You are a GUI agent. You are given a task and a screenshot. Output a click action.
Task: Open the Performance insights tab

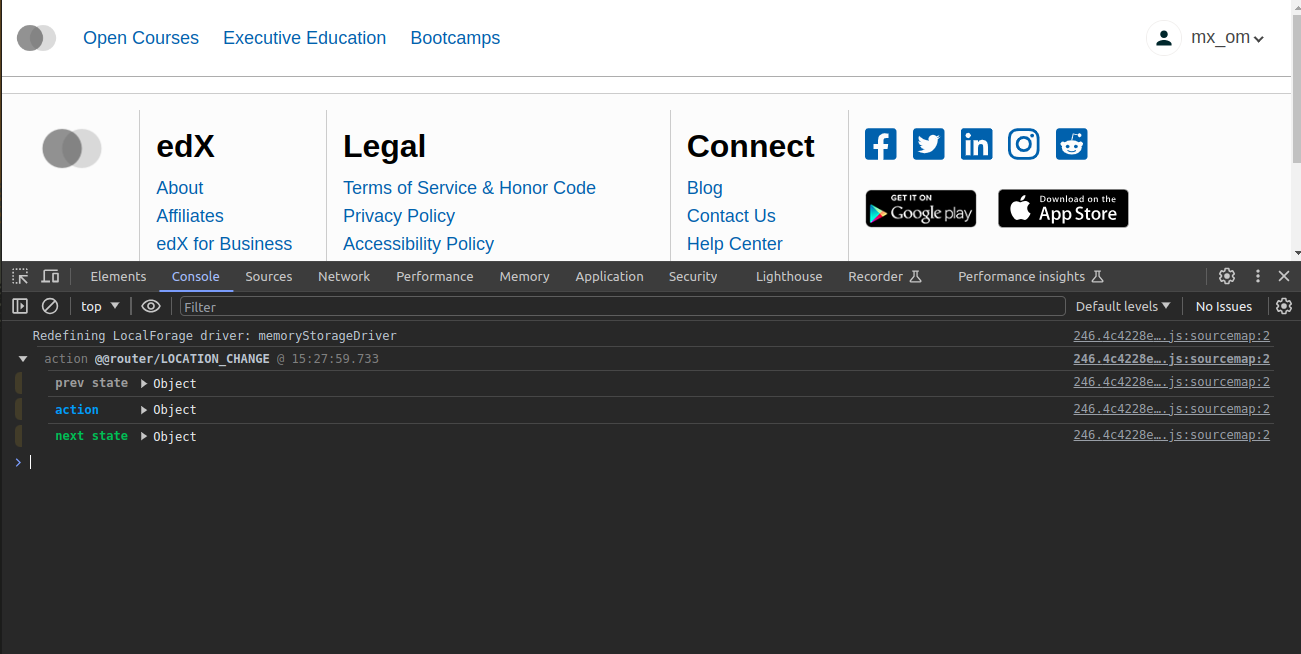click(1030, 276)
